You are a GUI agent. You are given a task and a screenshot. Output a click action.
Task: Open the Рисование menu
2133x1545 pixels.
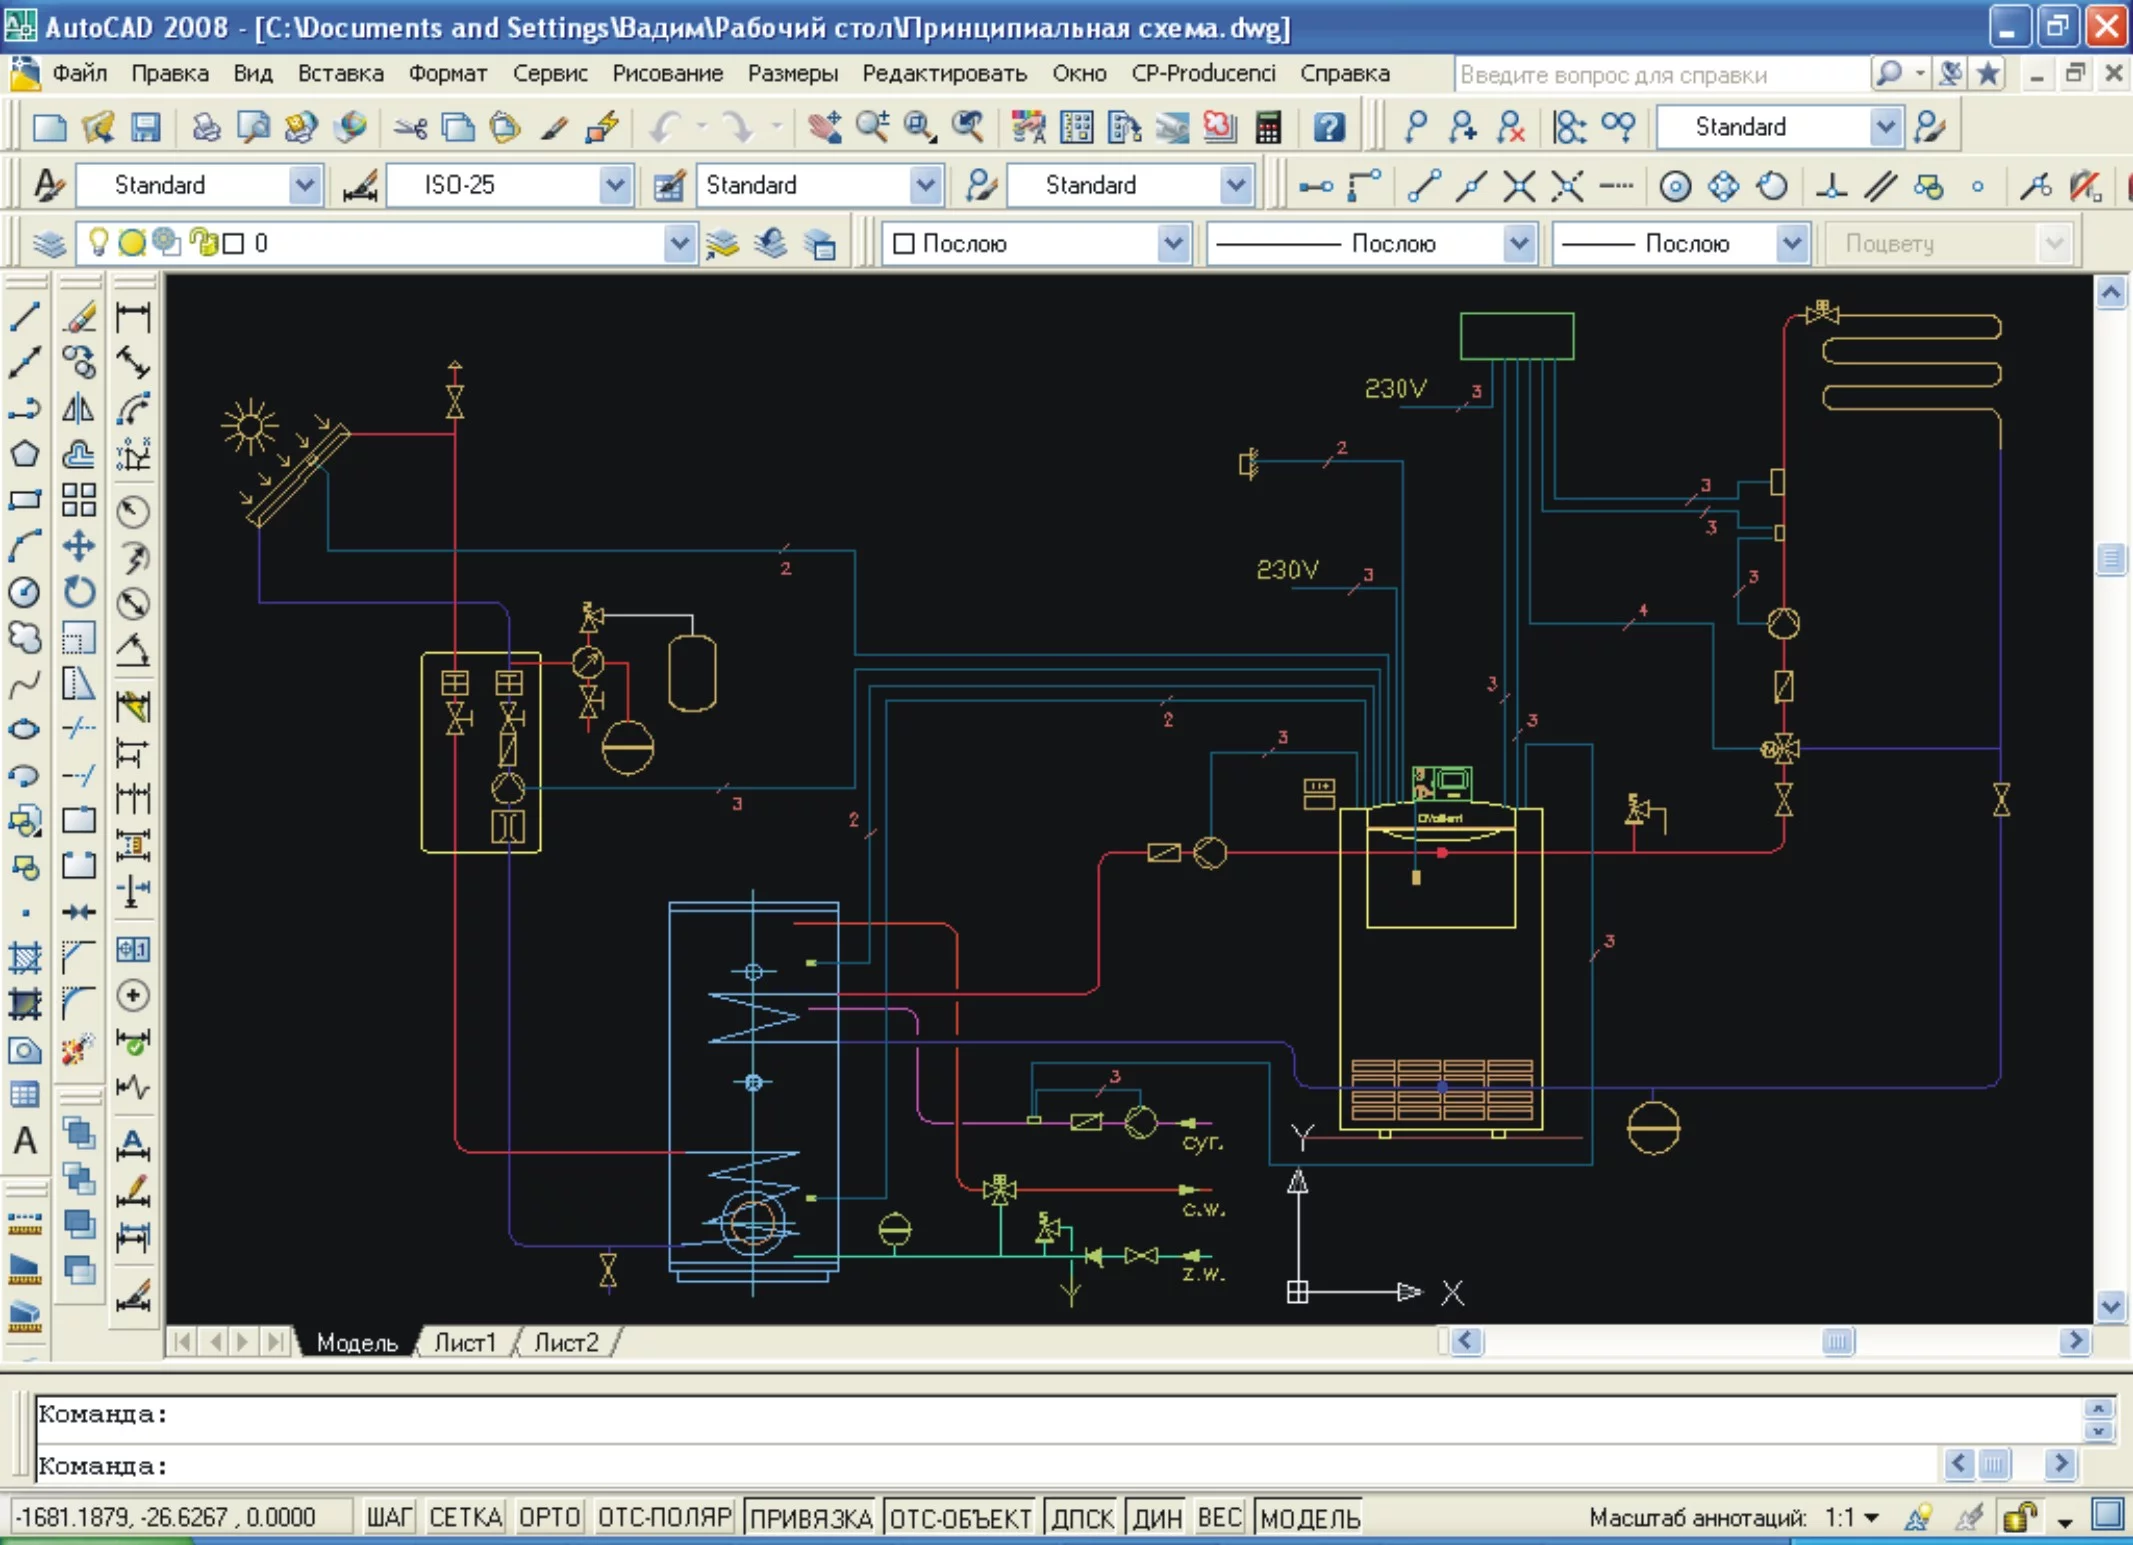pyautogui.click(x=667, y=74)
